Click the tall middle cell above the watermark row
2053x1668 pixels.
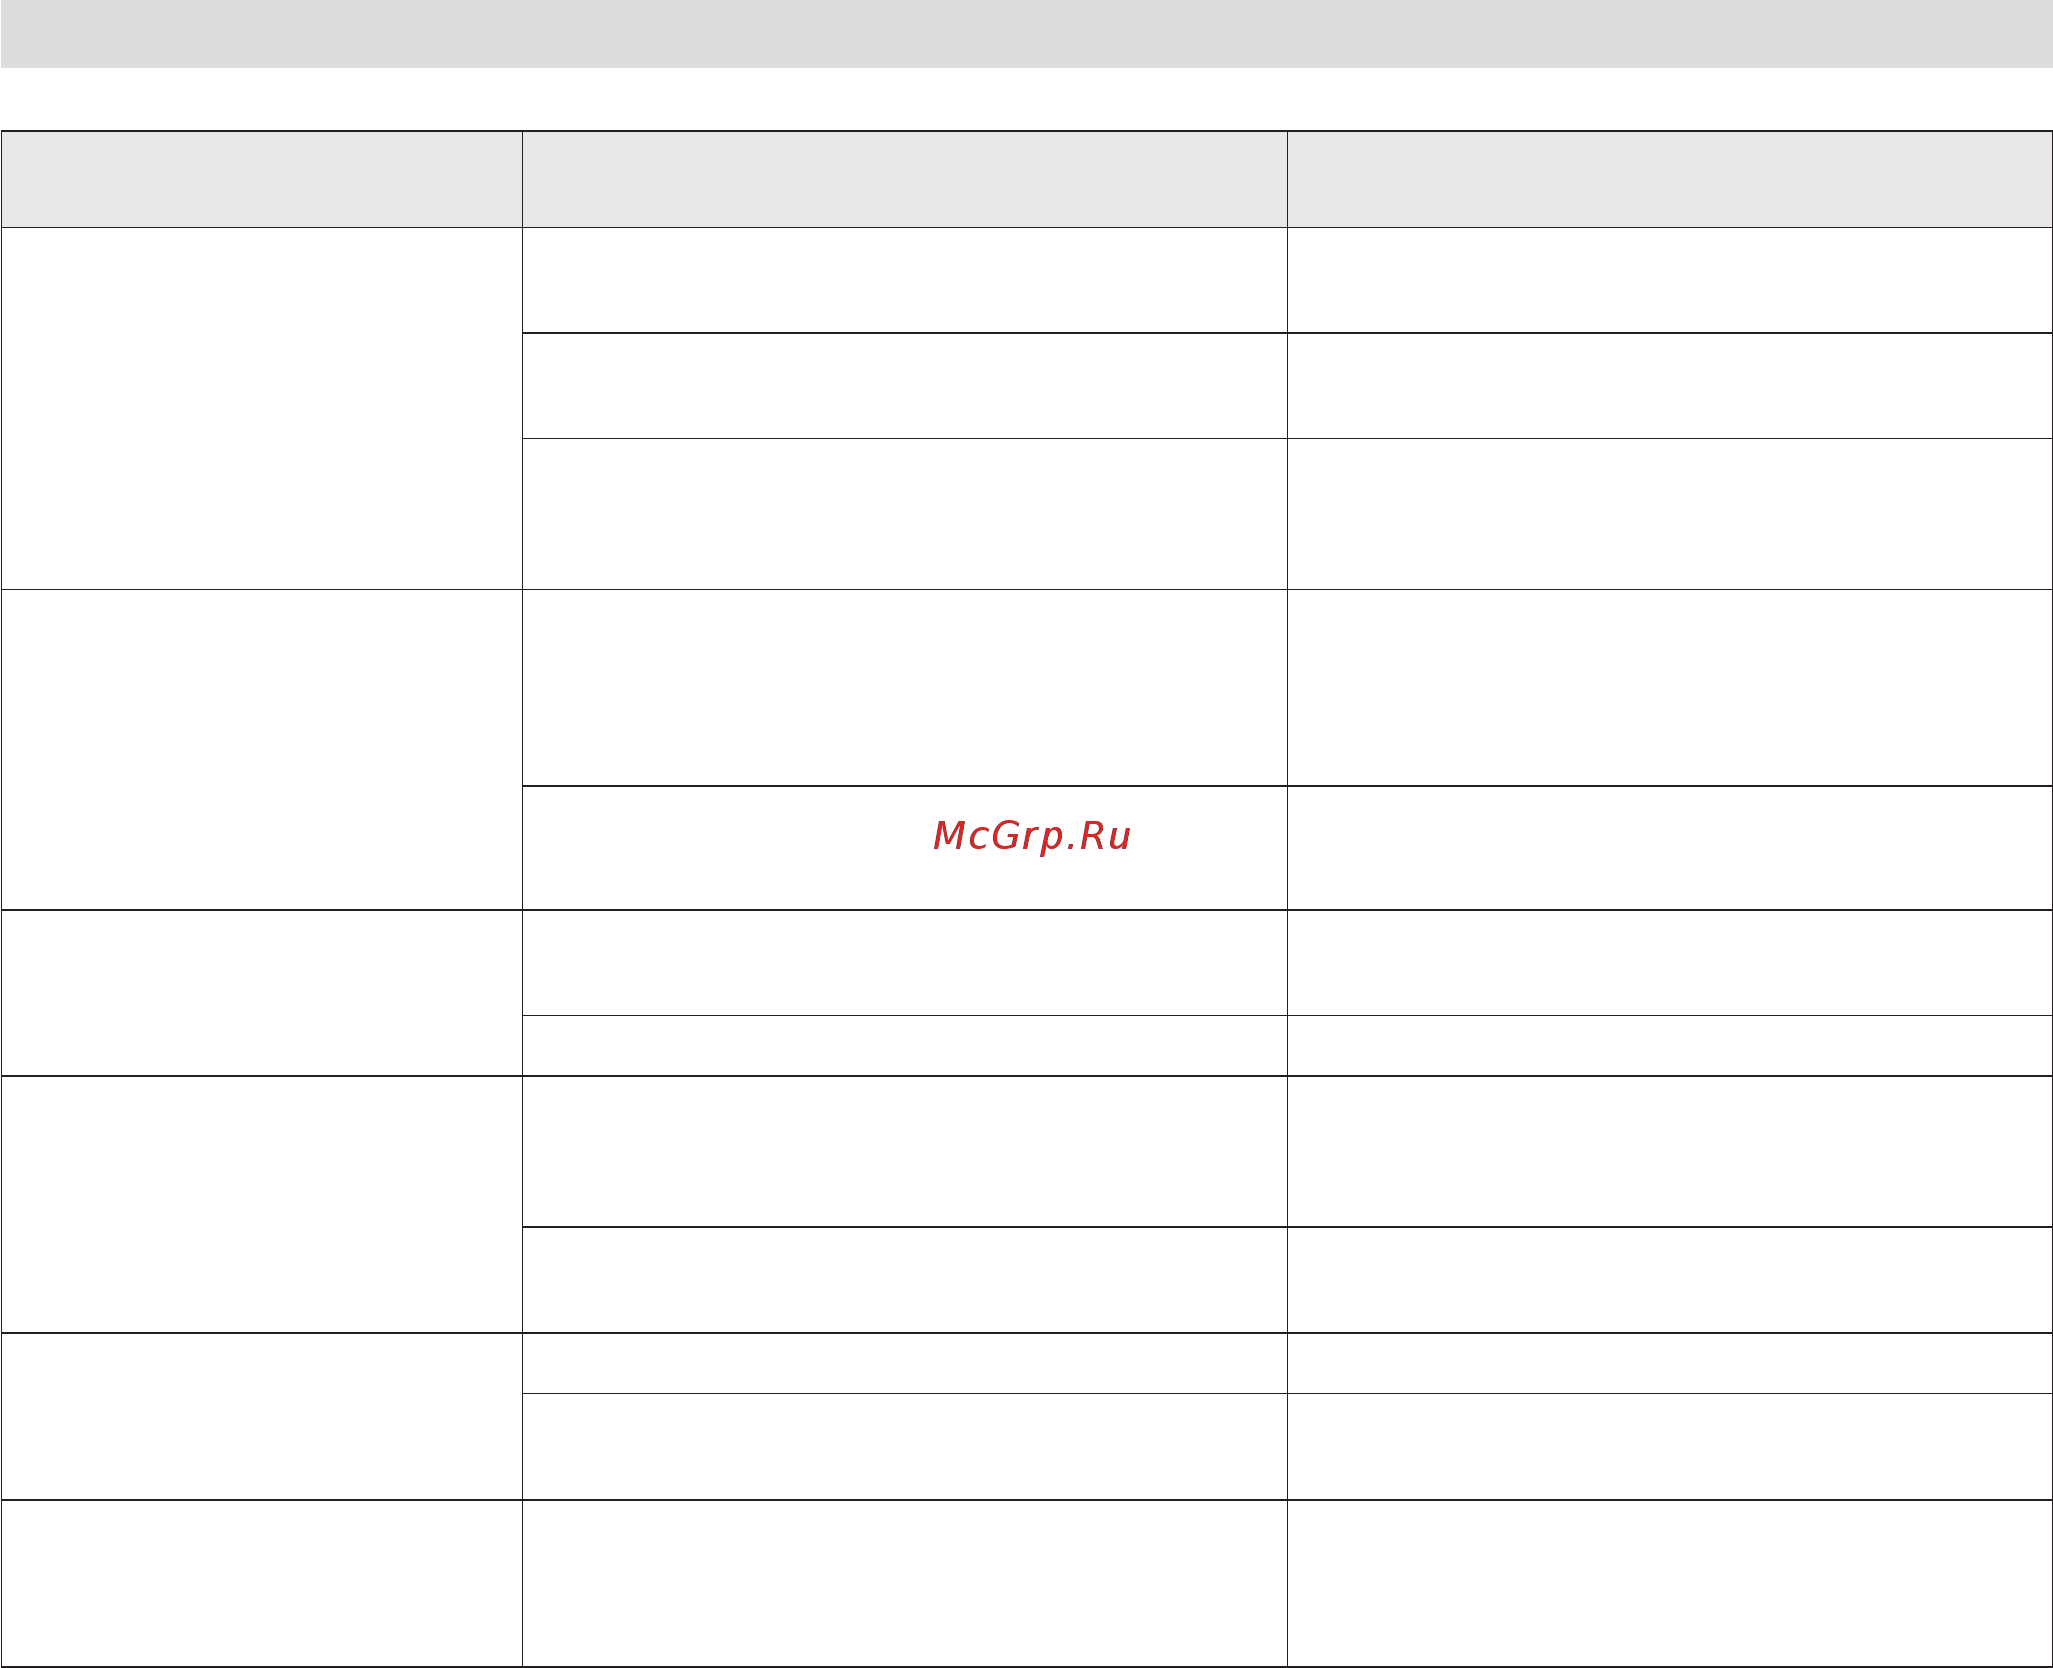tap(904, 687)
